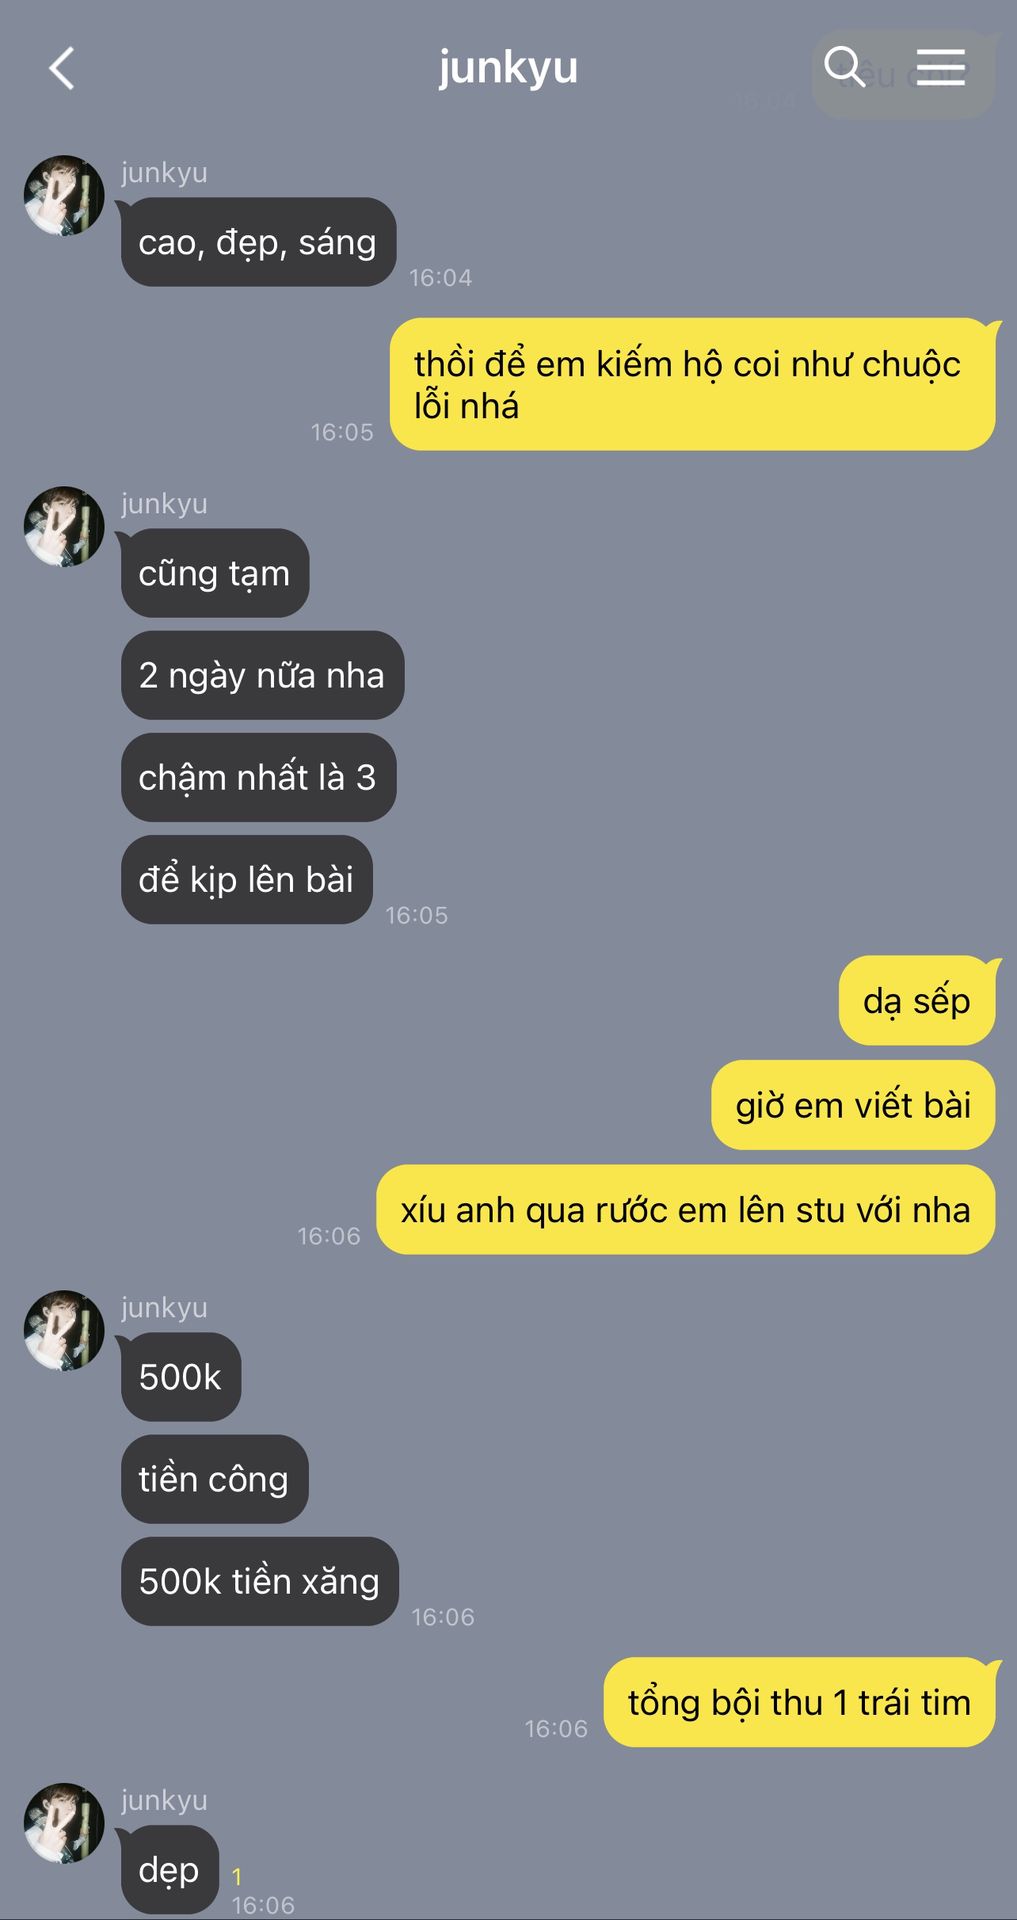Tap 'xíu anh qua rước em' bubble

[x=686, y=1209]
